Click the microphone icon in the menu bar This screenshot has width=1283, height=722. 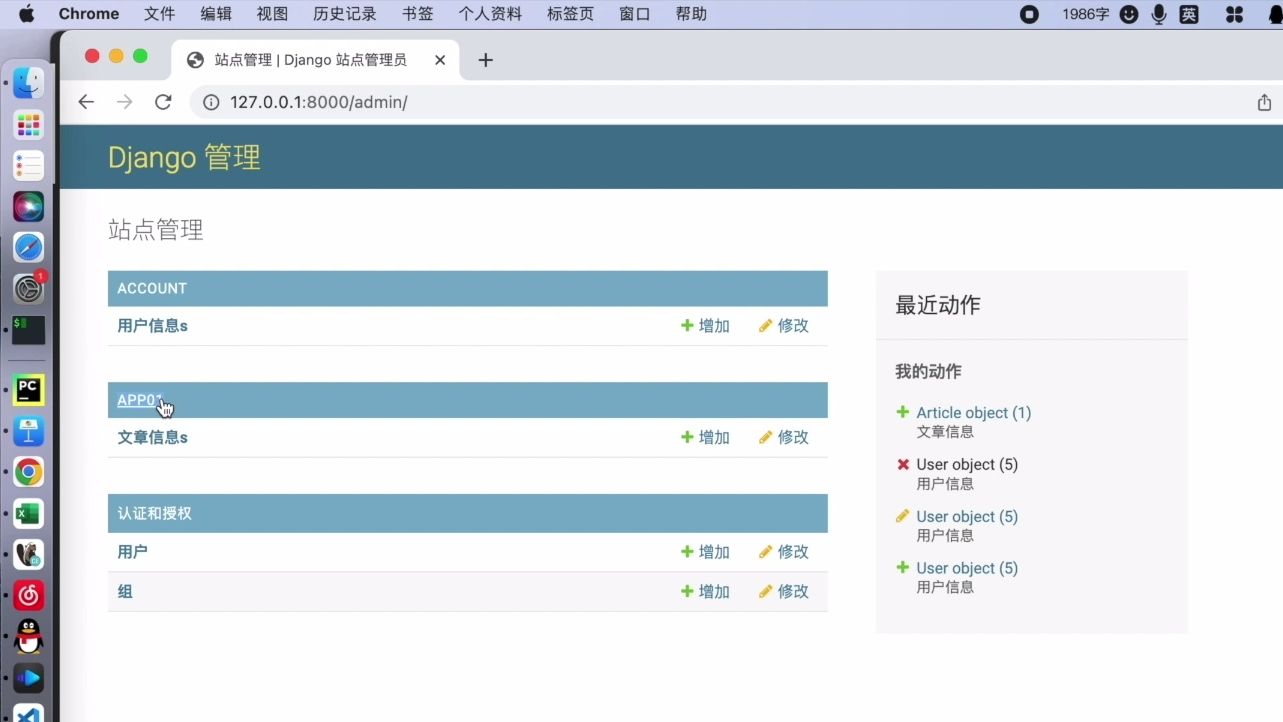coord(1158,13)
